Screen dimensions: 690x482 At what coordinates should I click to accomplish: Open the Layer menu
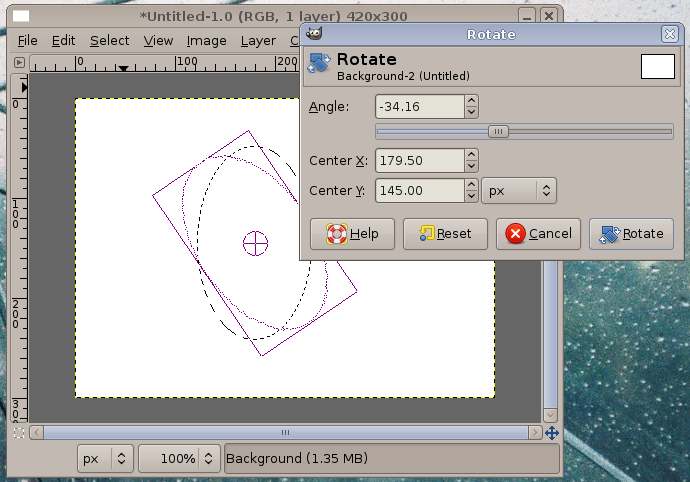pos(258,40)
